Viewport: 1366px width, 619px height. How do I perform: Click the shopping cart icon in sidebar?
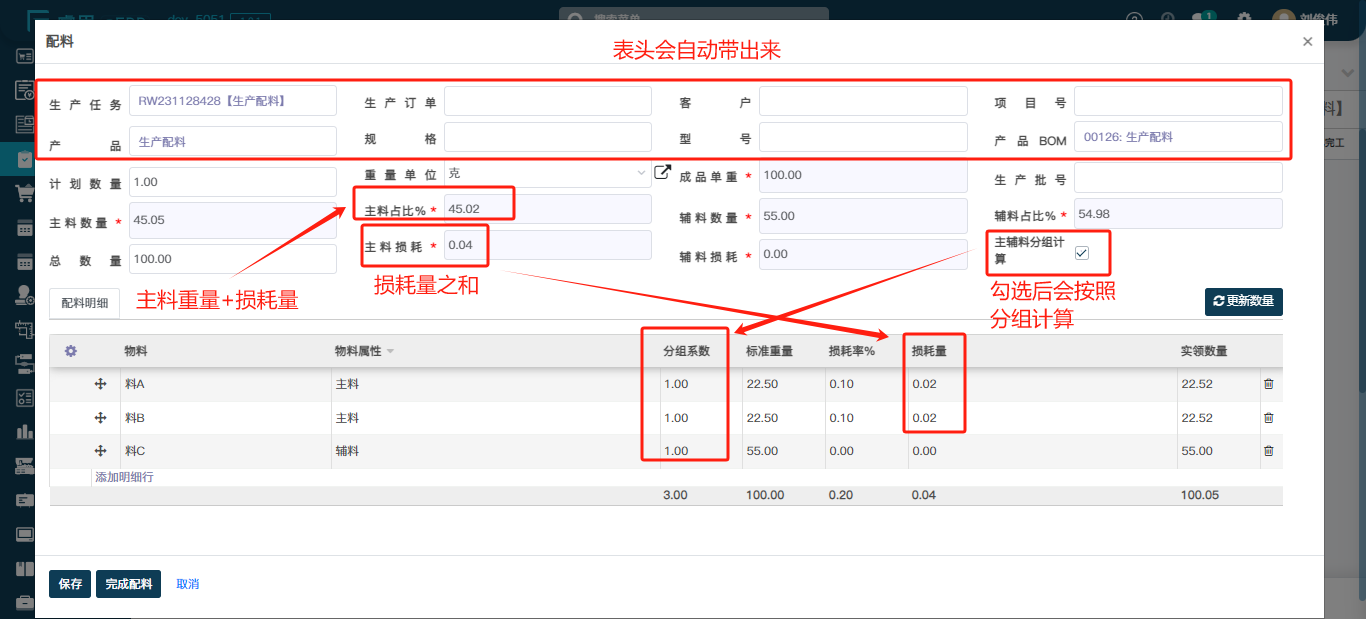tap(24, 193)
